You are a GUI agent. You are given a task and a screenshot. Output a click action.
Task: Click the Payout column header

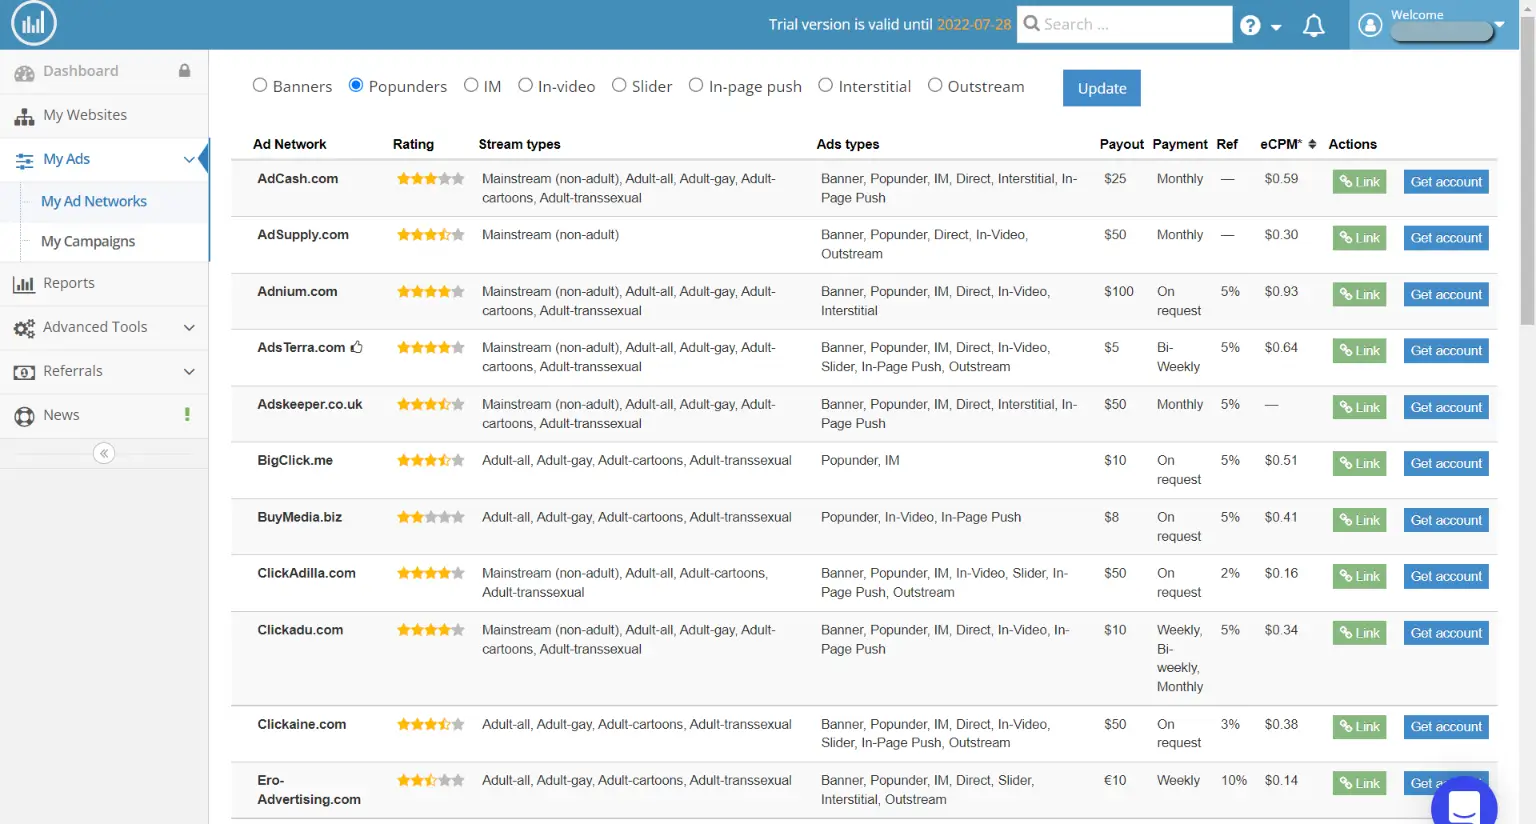coord(1122,144)
